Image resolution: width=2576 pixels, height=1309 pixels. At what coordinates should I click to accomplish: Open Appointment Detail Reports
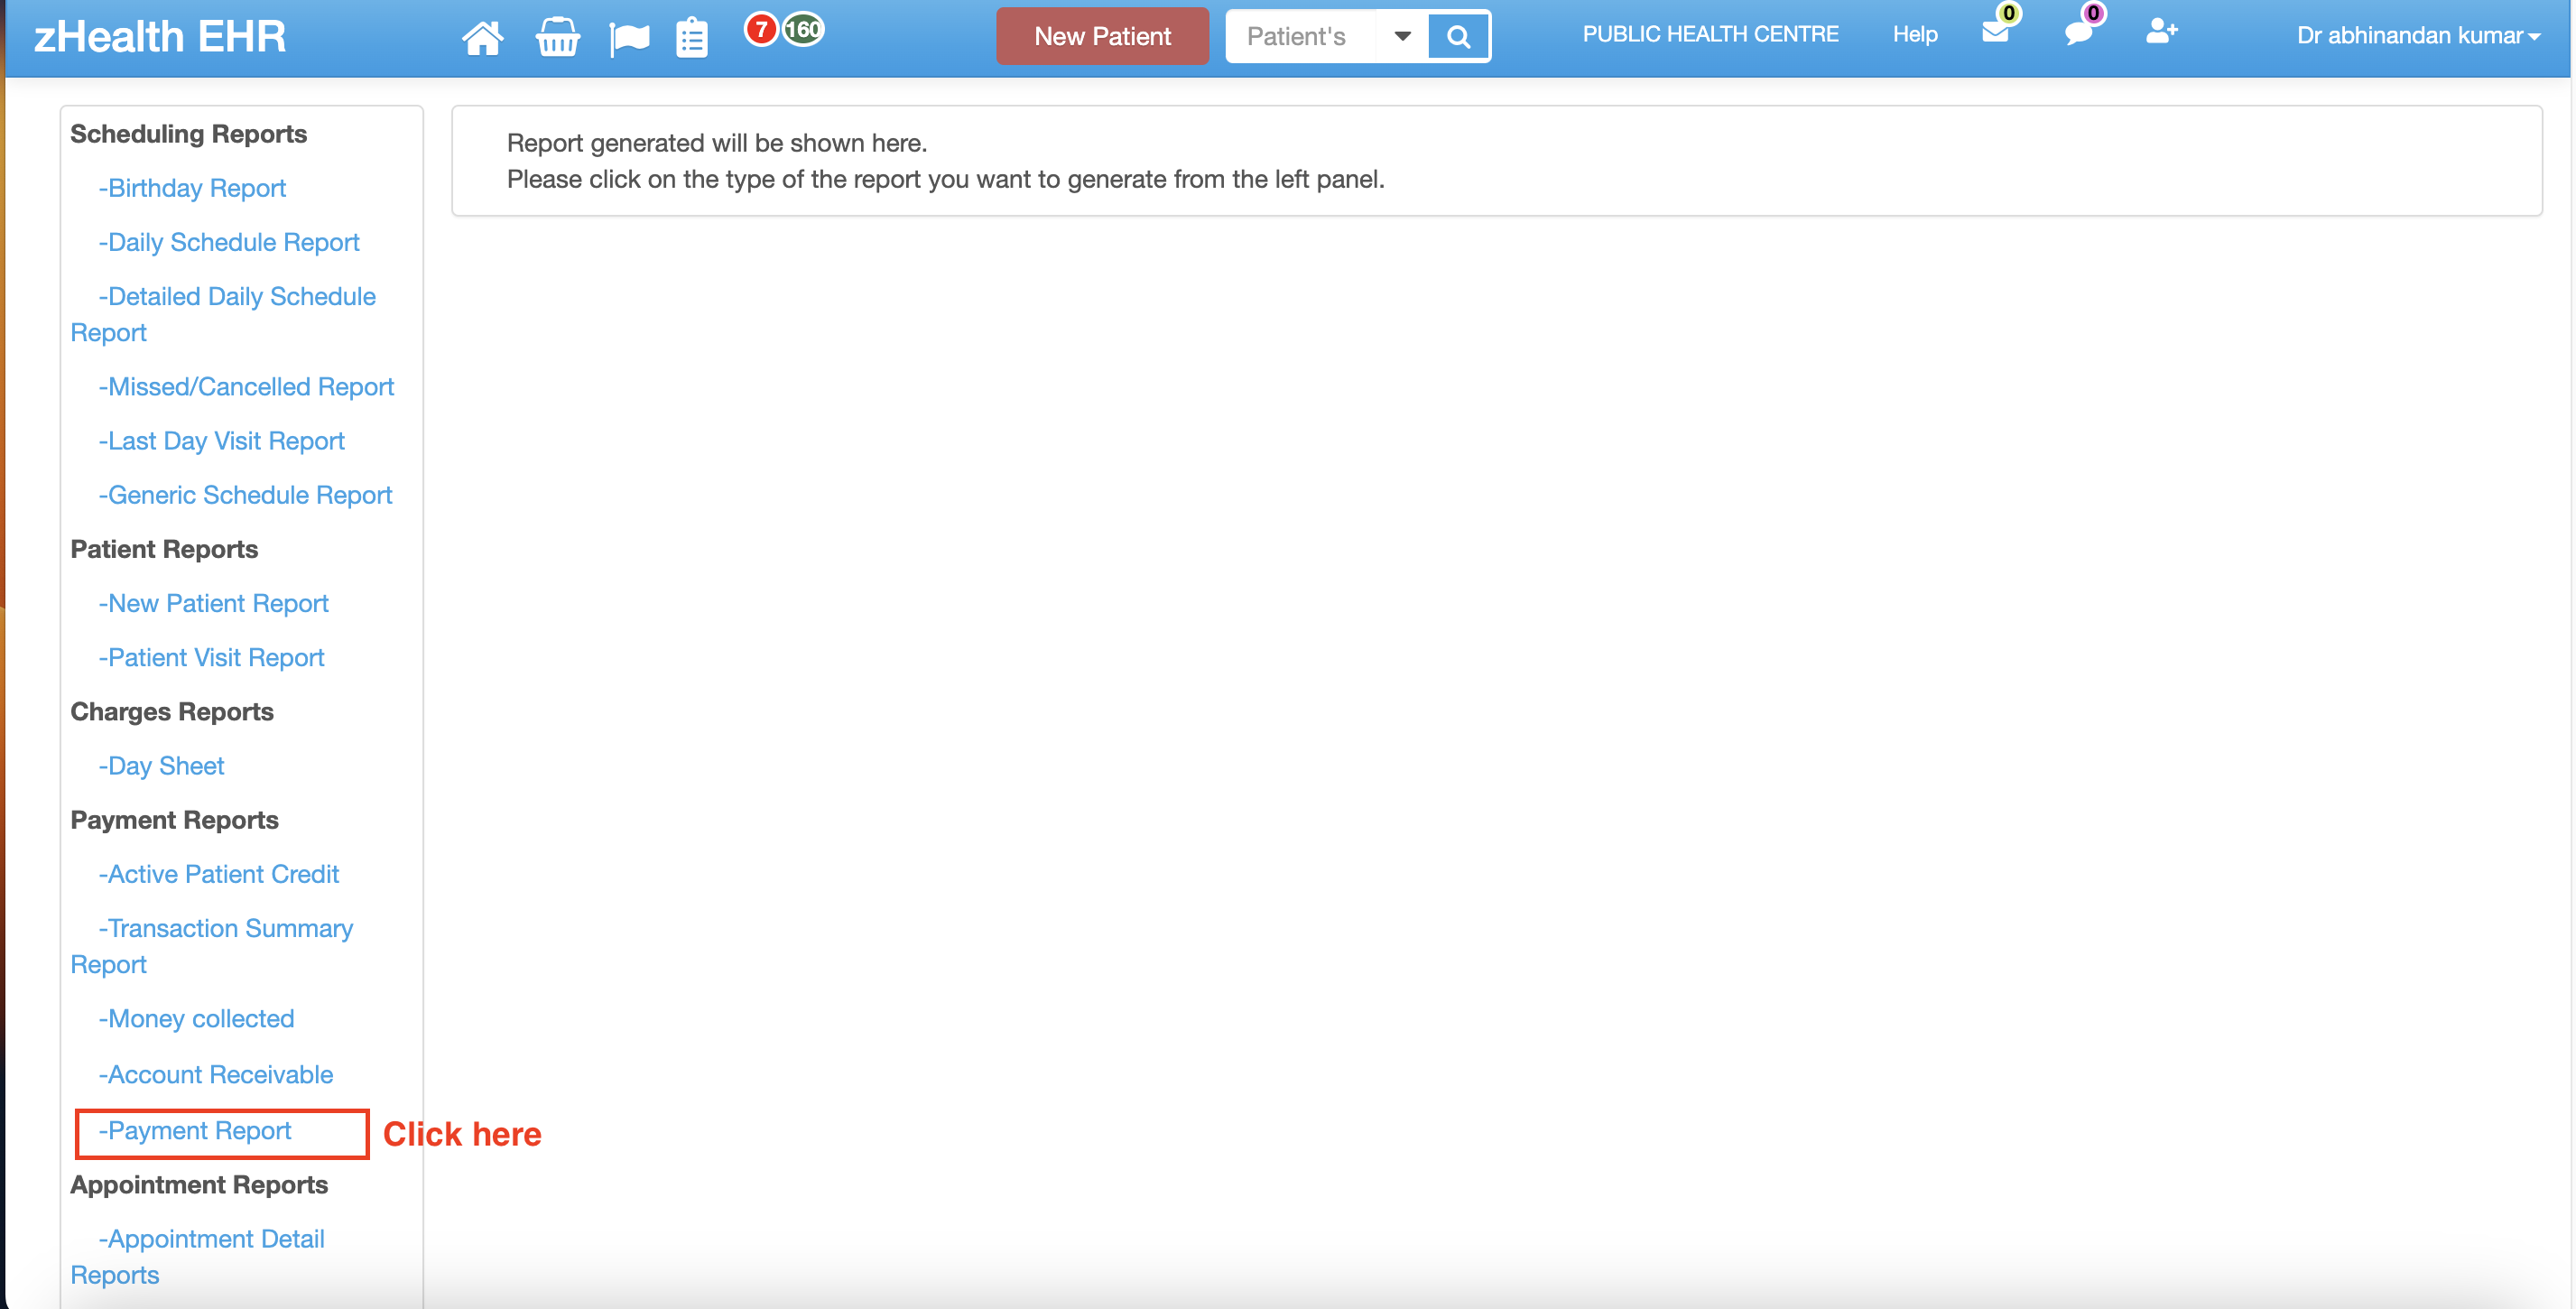[197, 1257]
